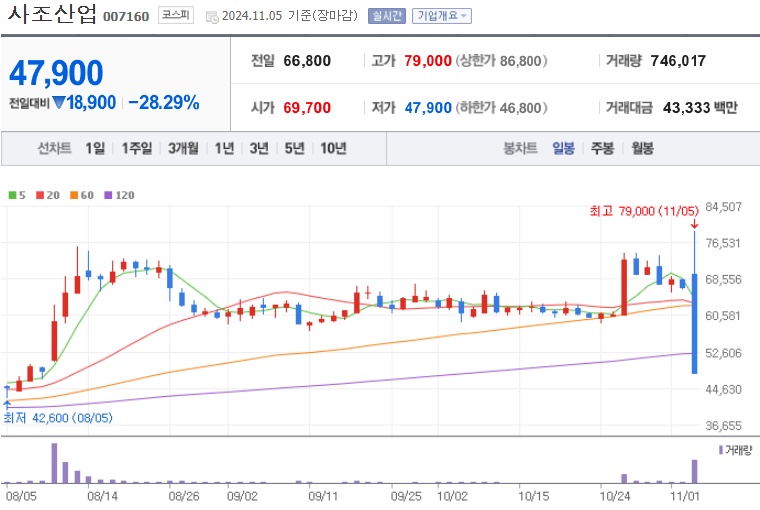The width and height of the screenshot is (760, 510).
Task: Select the 3개월 line chart period
Action: tap(183, 148)
